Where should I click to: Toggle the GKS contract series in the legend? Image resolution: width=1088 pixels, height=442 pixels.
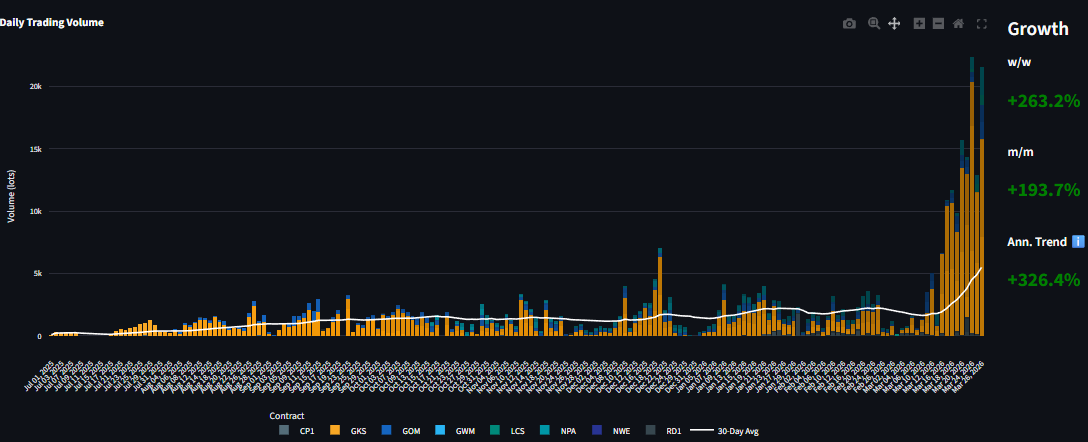[x=348, y=431]
